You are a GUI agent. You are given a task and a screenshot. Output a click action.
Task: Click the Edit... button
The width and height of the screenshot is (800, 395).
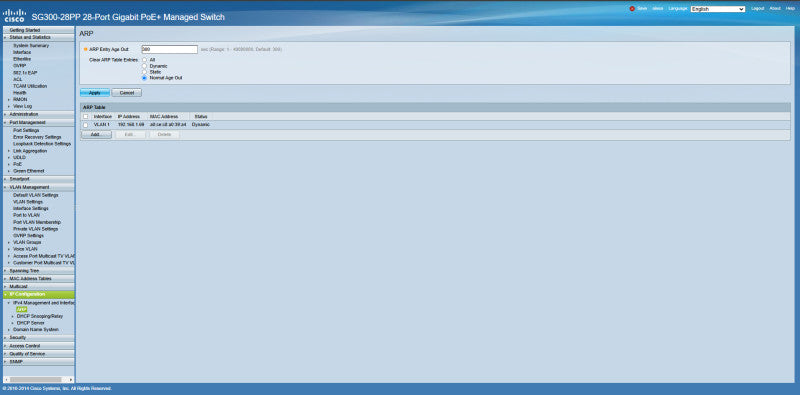131,134
